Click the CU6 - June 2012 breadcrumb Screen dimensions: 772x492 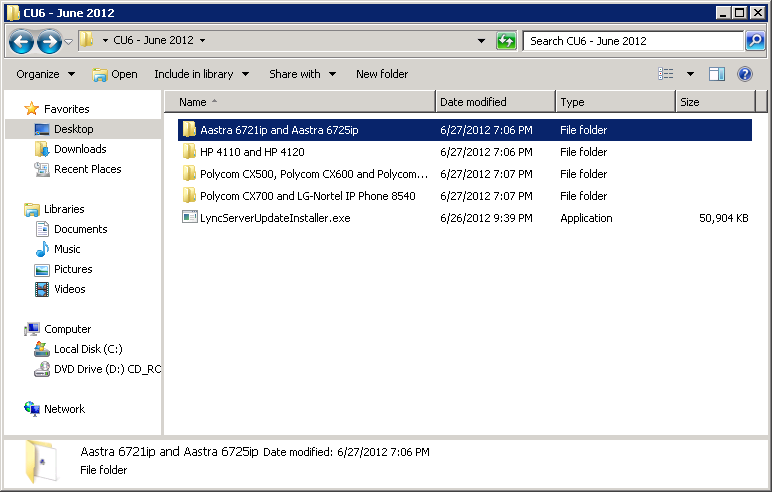point(153,40)
